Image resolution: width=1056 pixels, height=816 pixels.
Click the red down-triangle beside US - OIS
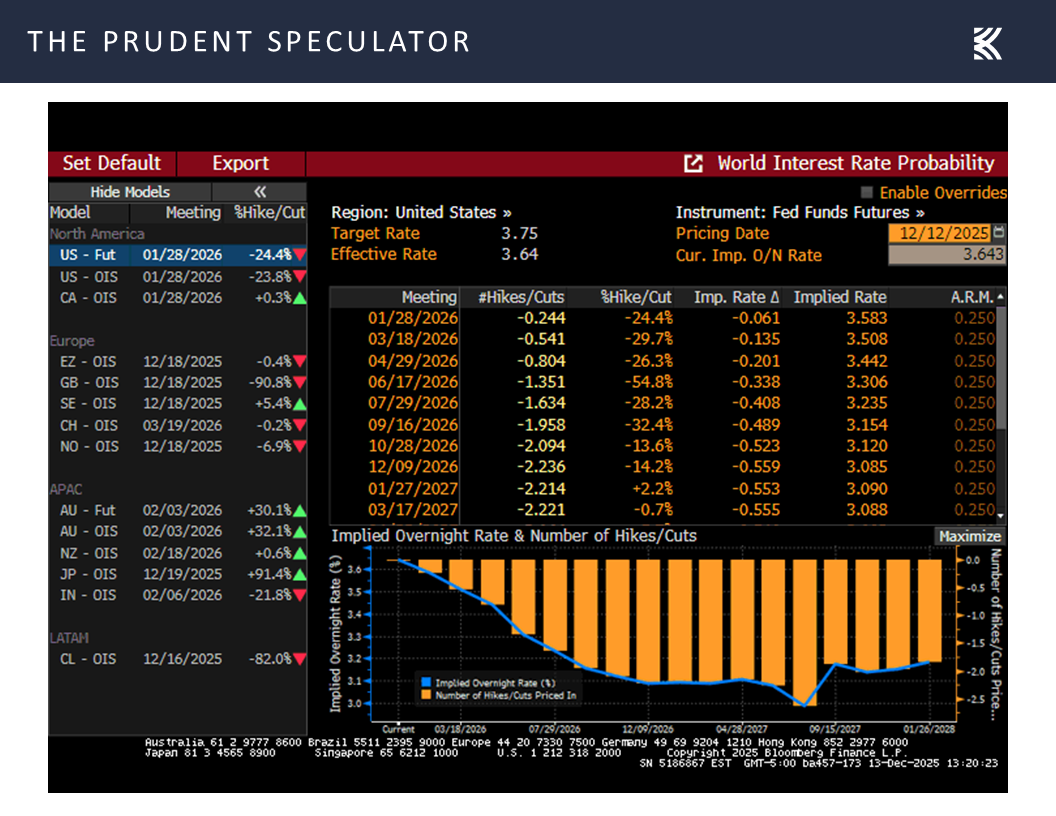click(x=299, y=276)
